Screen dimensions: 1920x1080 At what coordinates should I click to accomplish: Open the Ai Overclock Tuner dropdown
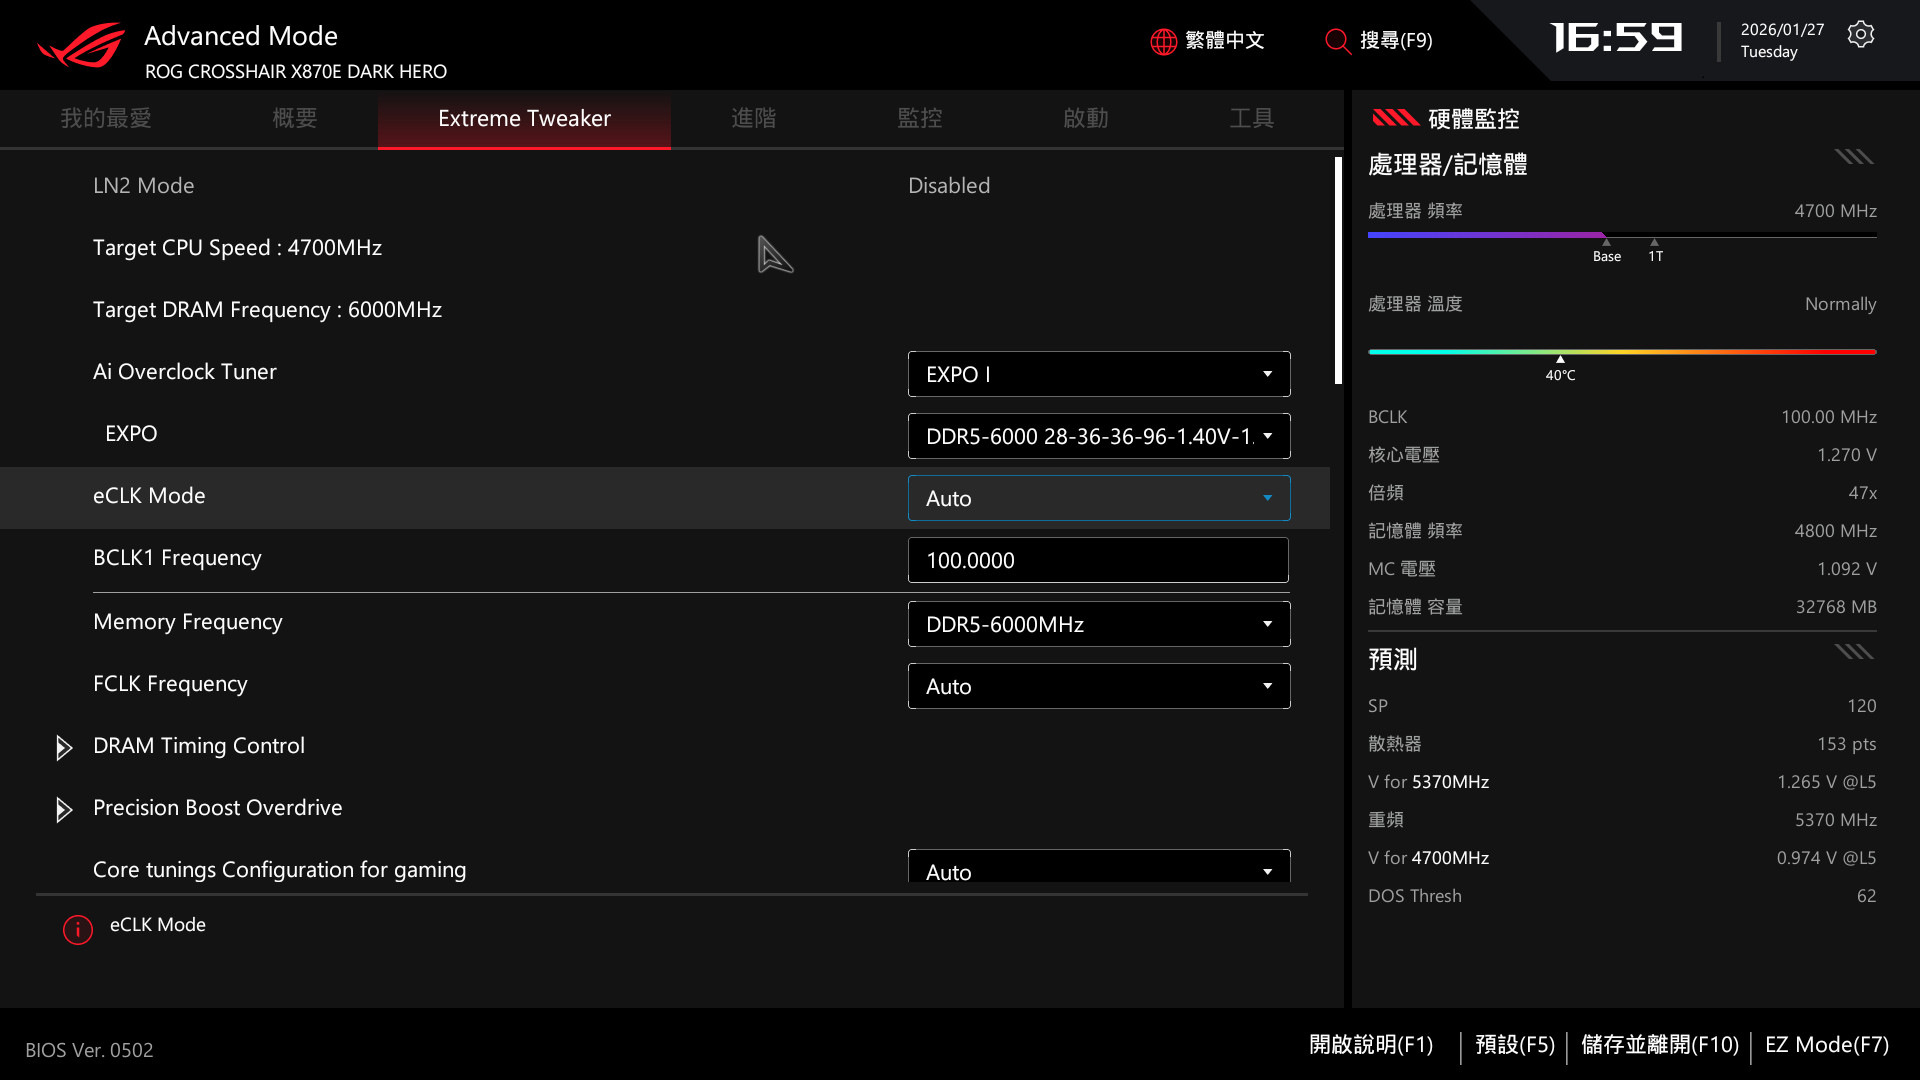1098,374
